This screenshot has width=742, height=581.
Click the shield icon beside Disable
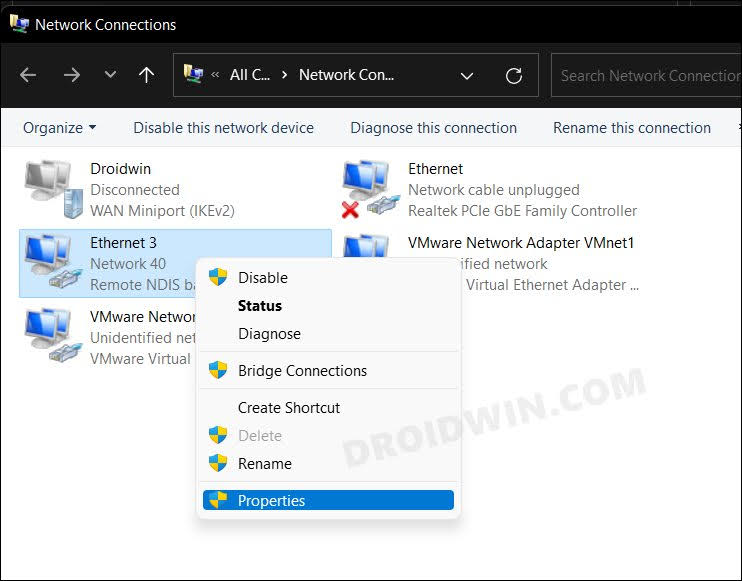218,277
